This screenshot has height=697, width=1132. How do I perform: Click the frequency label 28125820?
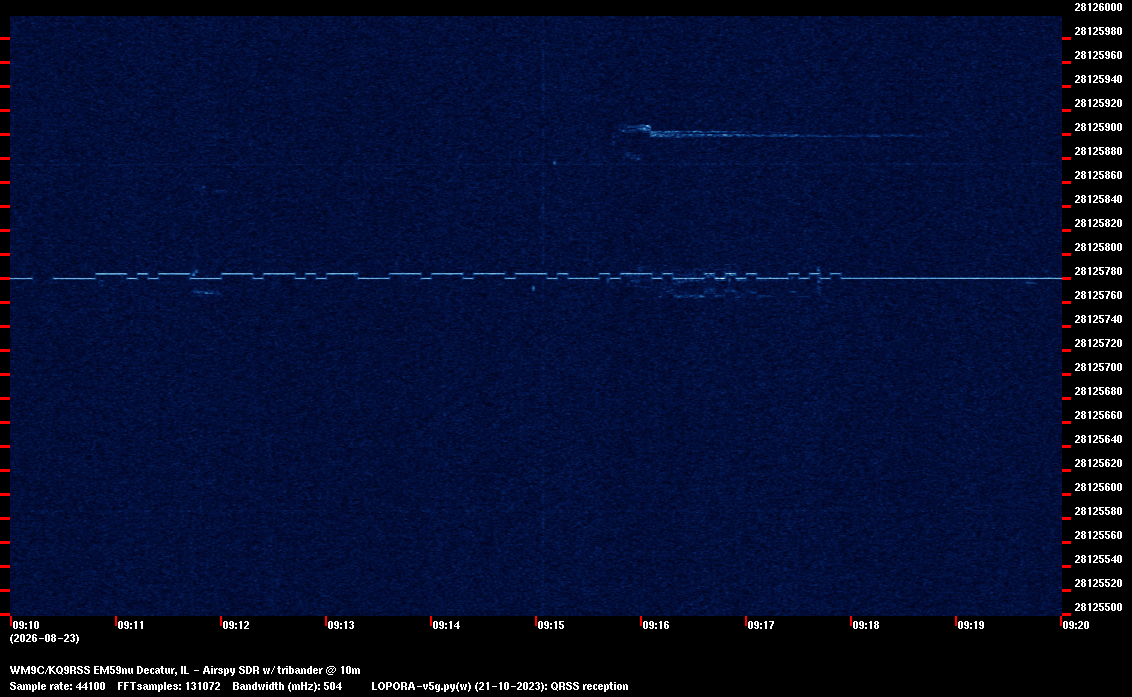(1098, 223)
